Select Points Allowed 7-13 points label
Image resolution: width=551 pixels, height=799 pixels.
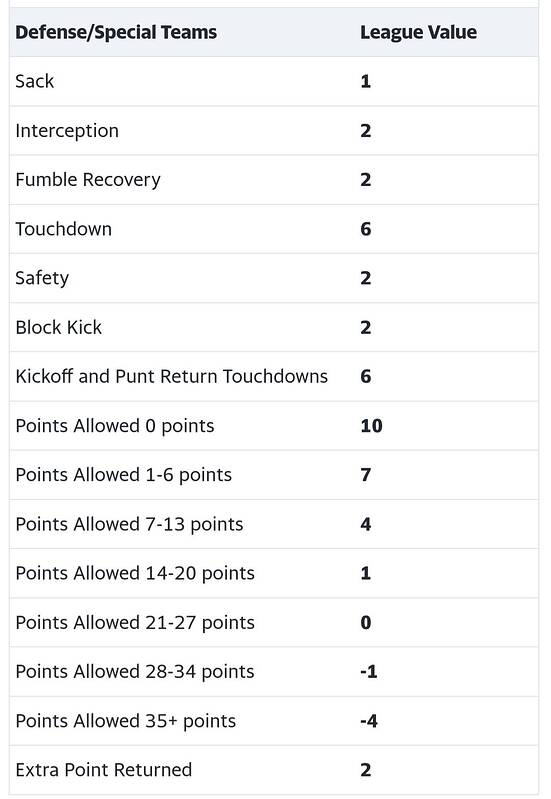coord(129,524)
